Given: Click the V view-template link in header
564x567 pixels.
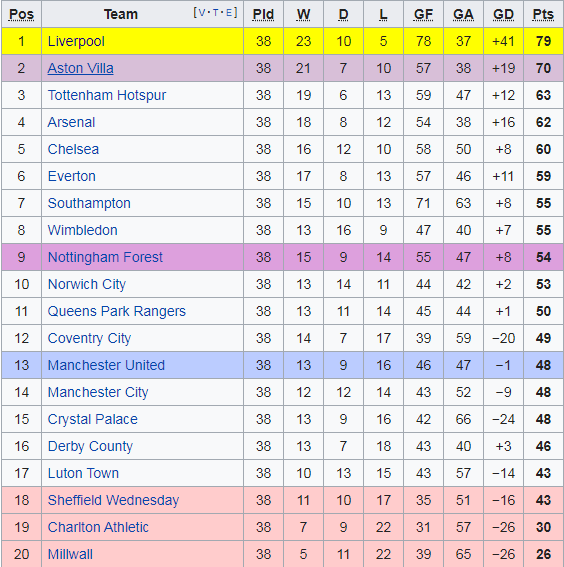Looking at the screenshot, I should pyautogui.click(x=202, y=13).
